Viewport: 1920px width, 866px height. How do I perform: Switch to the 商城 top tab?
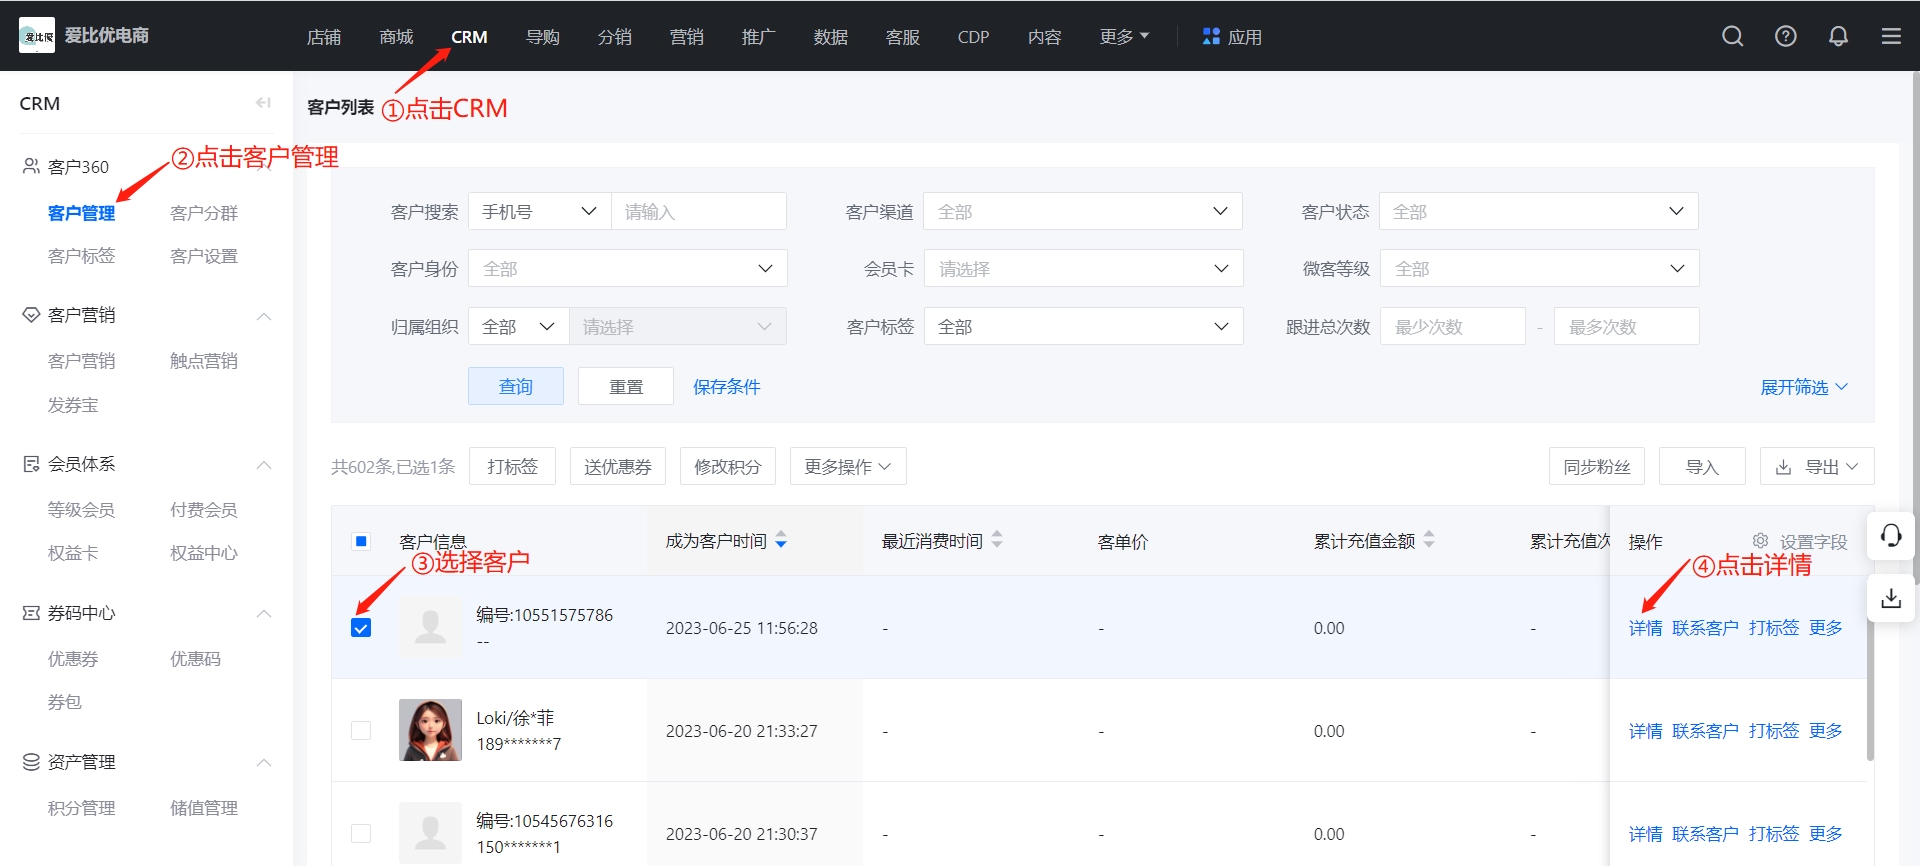pos(396,37)
